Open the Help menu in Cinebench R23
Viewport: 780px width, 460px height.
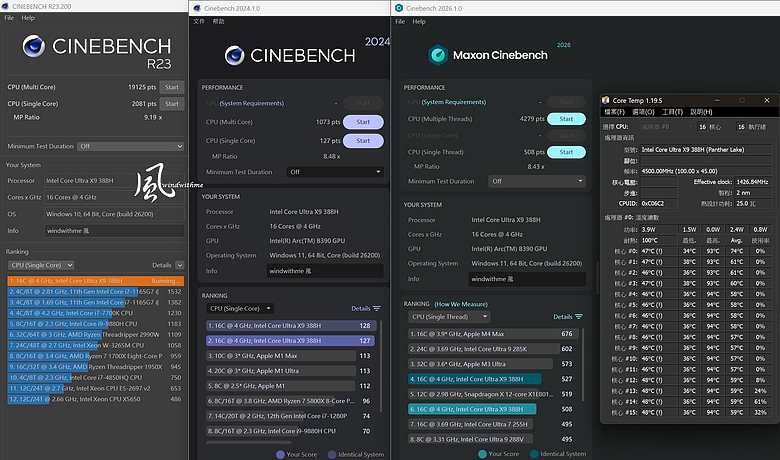[28, 18]
